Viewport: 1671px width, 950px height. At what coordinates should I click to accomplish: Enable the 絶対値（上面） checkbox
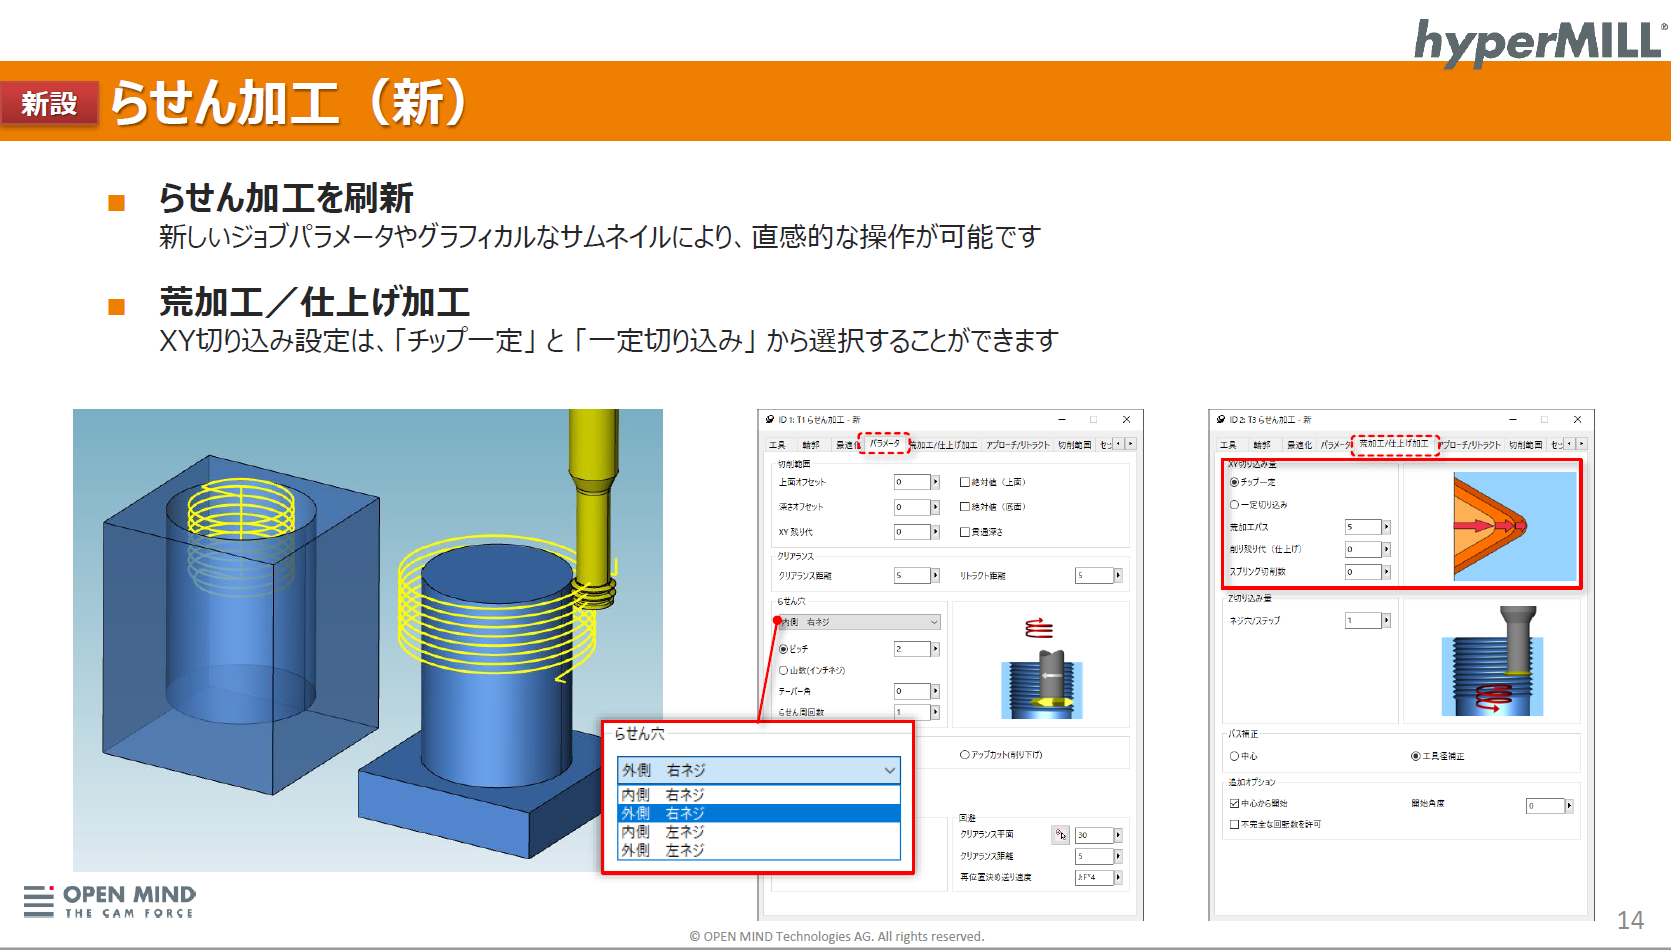pos(965,482)
